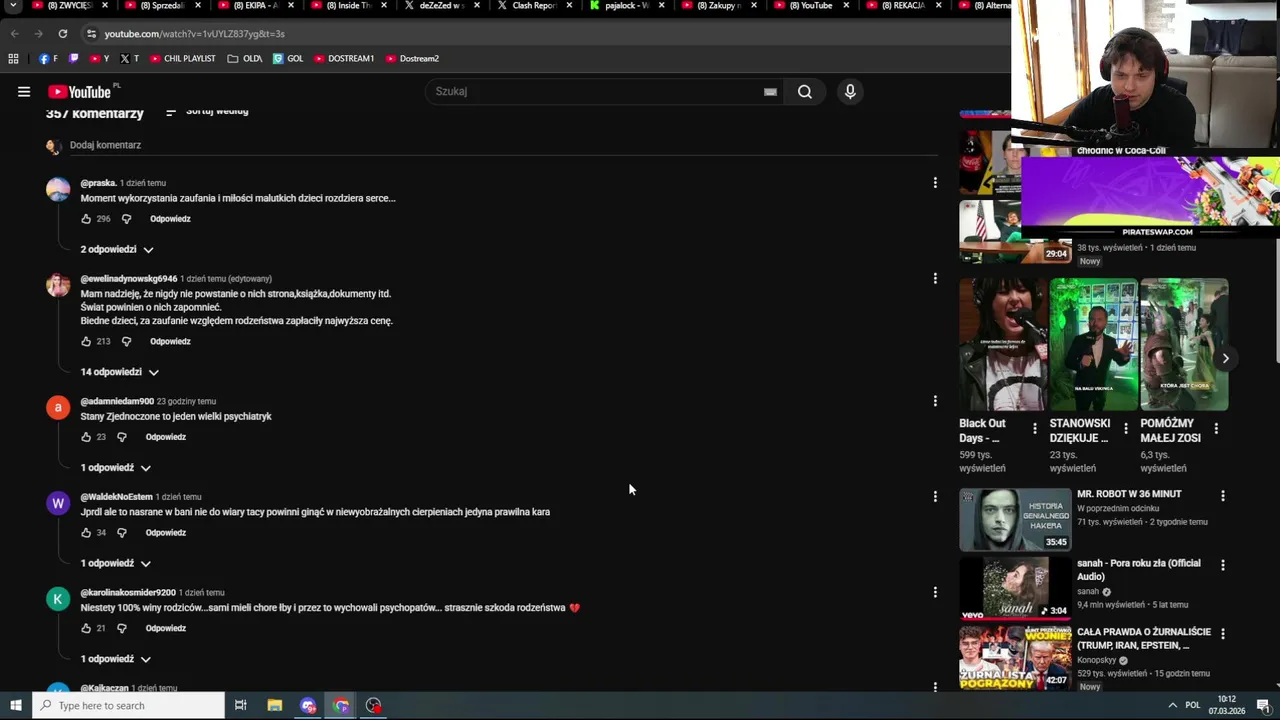Image resolution: width=1280 pixels, height=720 pixels.
Task: Dislike the comment by @adamniedam900
Action: pyautogui.click(x=122, y=437)
